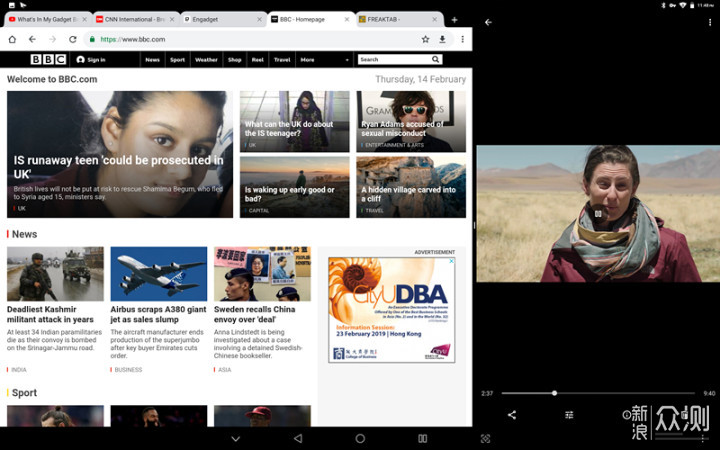Tap the screenshot capture icon
The height and width of the screenshot is (450, 720).
click(485, 439)
